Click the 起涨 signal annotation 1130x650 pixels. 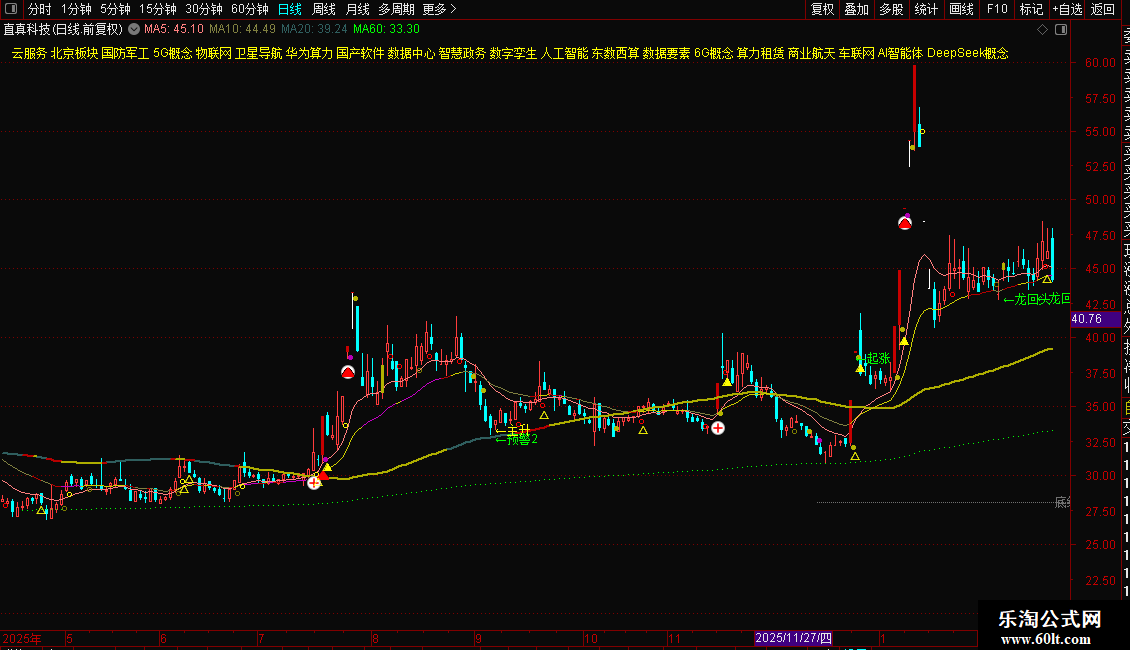point(877,358)
